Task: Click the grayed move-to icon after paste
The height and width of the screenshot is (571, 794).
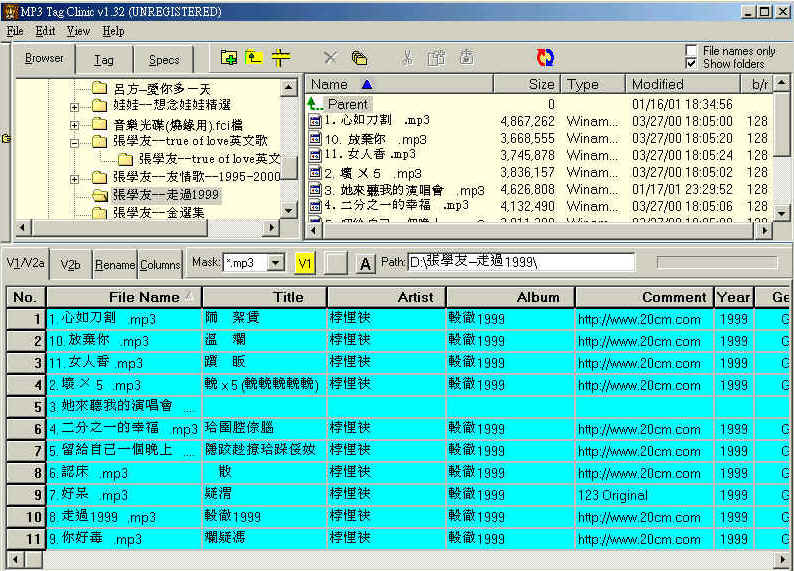Action: pos(466,58)
